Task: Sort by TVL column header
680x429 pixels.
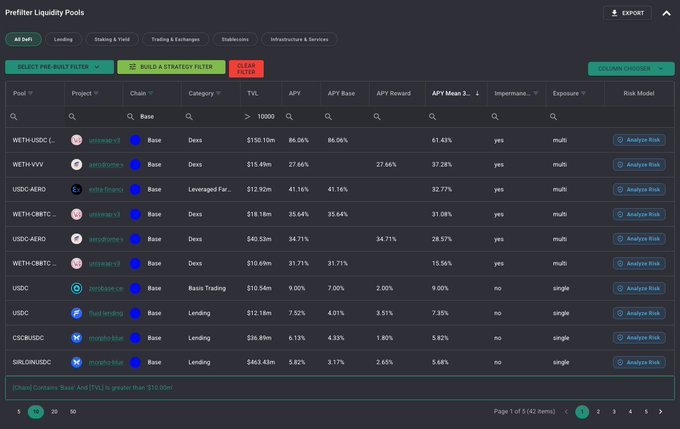Action: coord(253,93)
